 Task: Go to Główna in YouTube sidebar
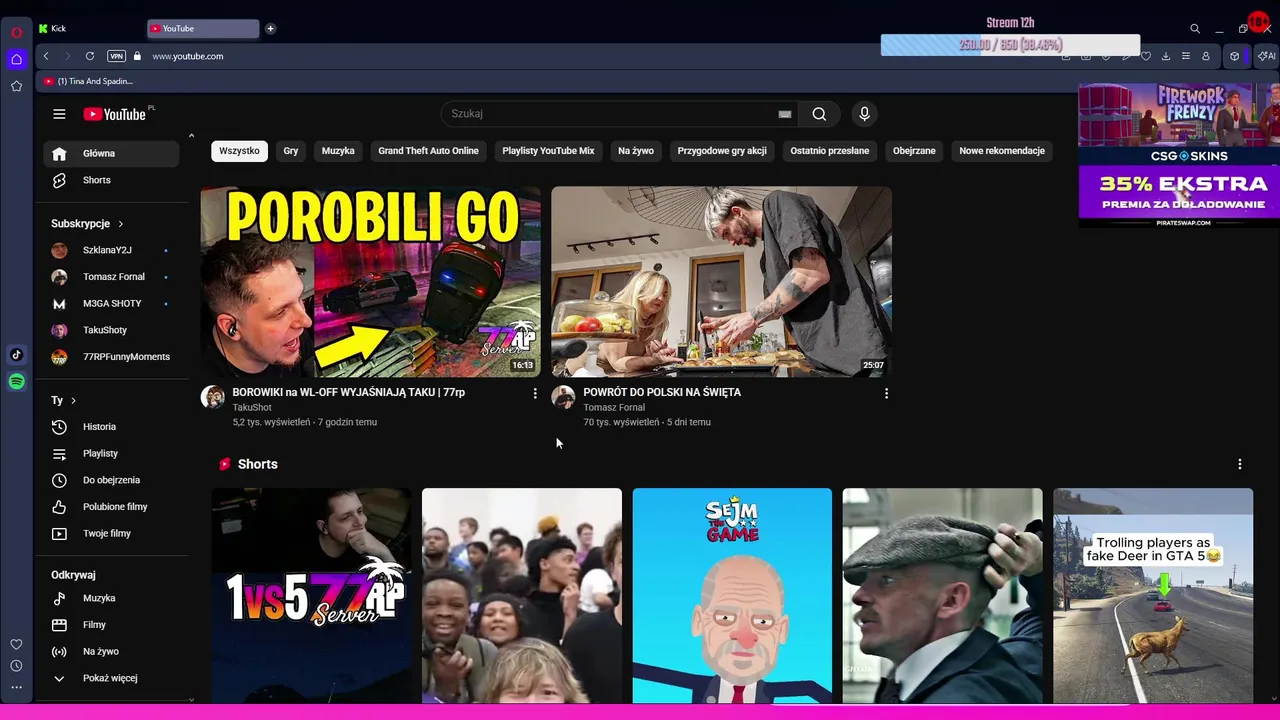click(111, 153)
